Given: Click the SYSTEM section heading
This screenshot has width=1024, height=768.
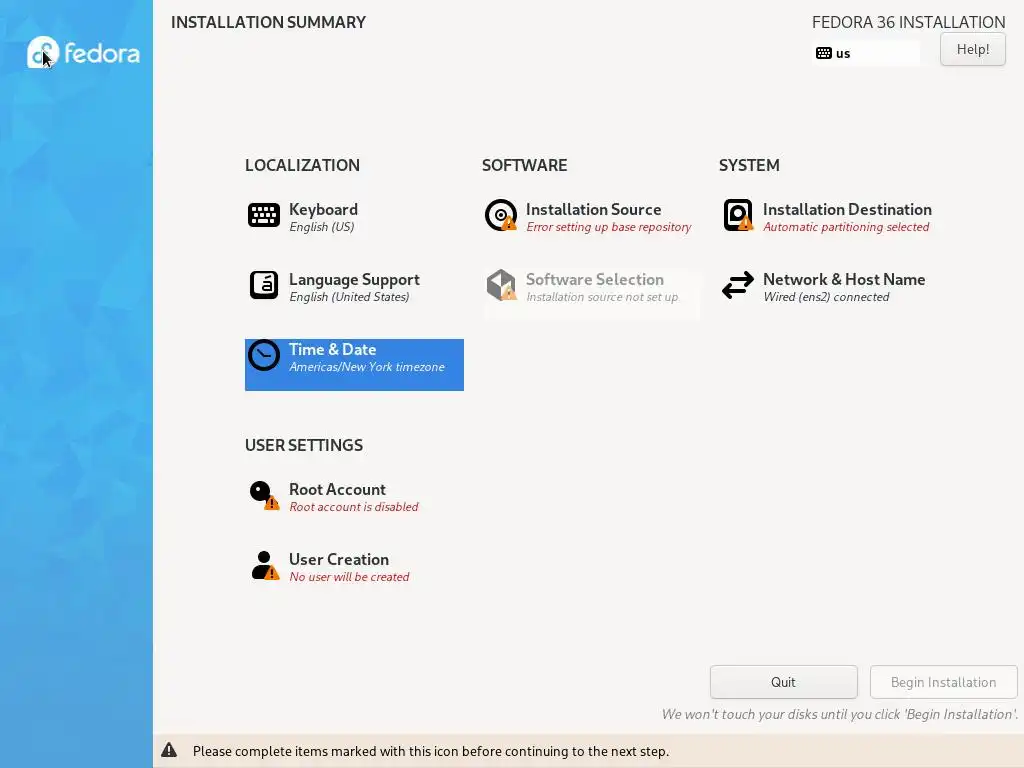Looking at the screenshot, I should pyautogui.click(x=749, y=165).
